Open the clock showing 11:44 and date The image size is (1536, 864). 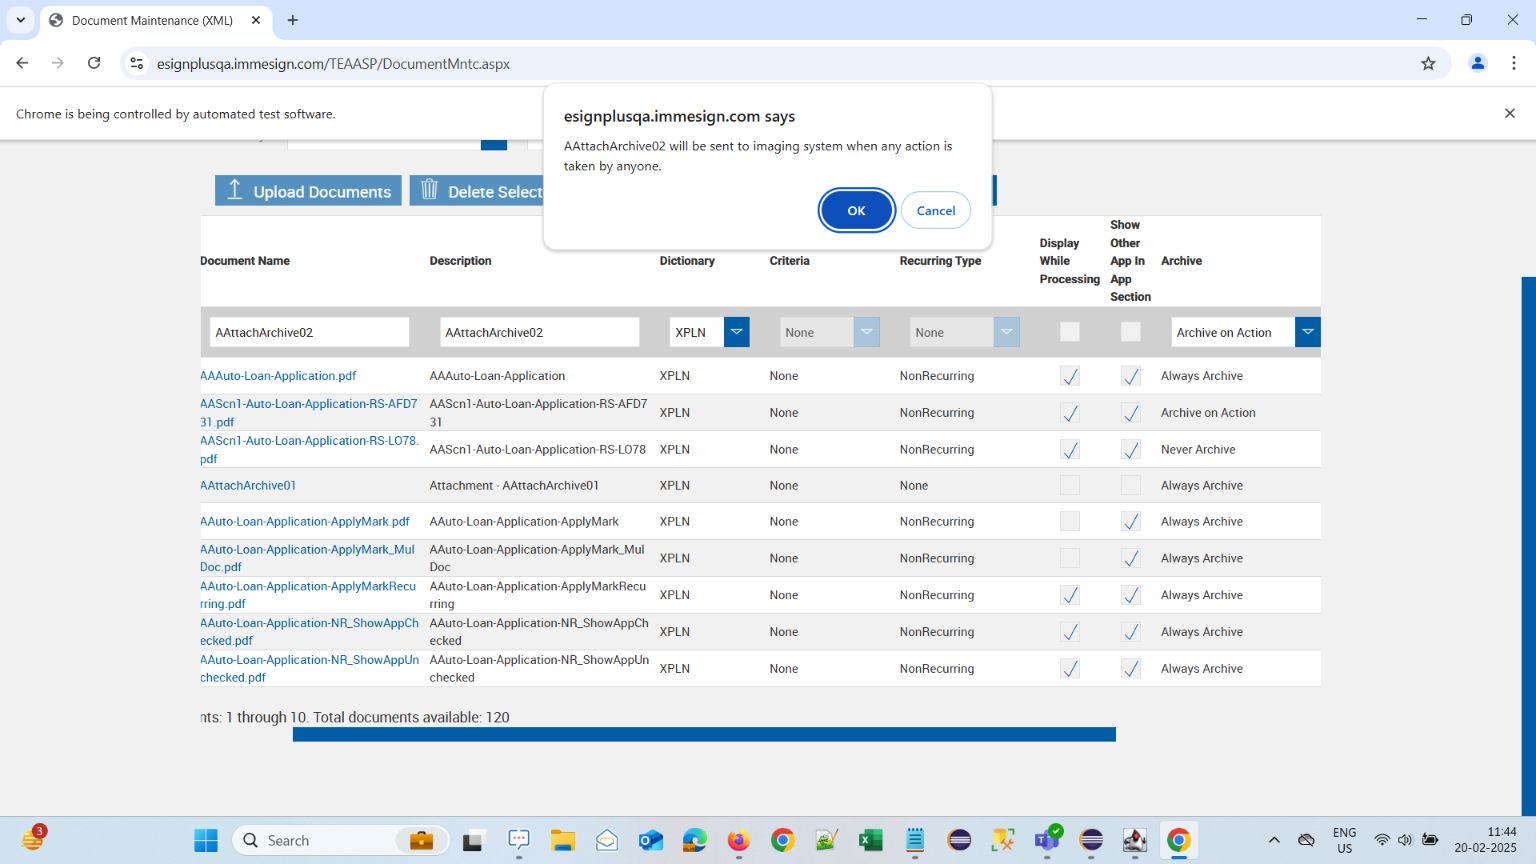coord(1485,840)
